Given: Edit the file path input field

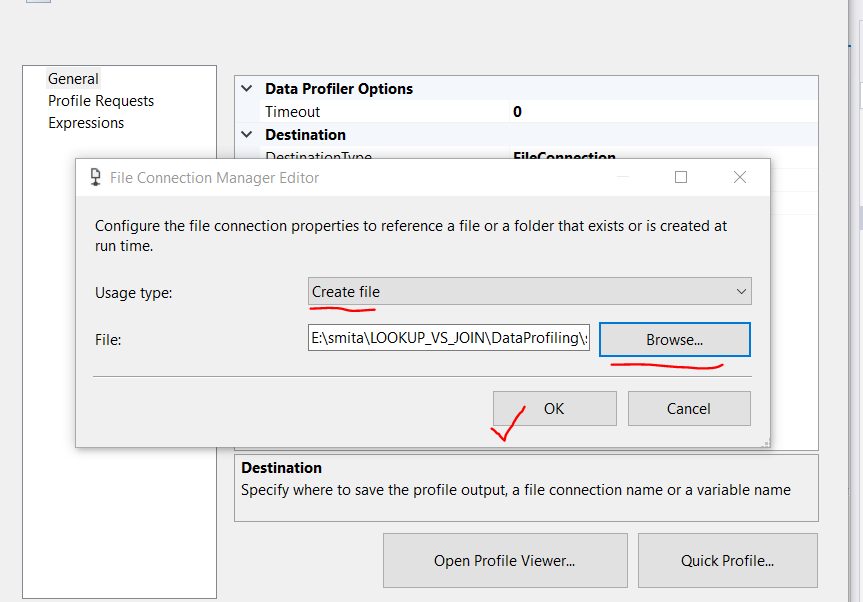Looking at the screenshot, I should click(x=448, y=338).
